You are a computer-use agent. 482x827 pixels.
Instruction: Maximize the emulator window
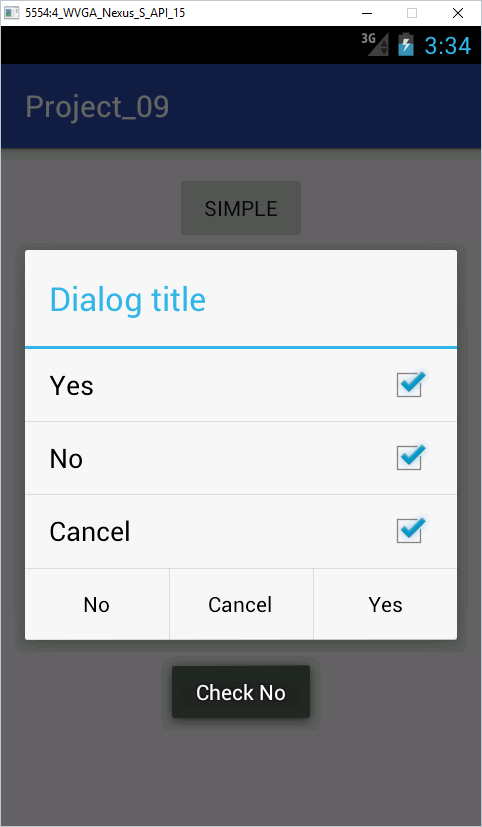412,13
